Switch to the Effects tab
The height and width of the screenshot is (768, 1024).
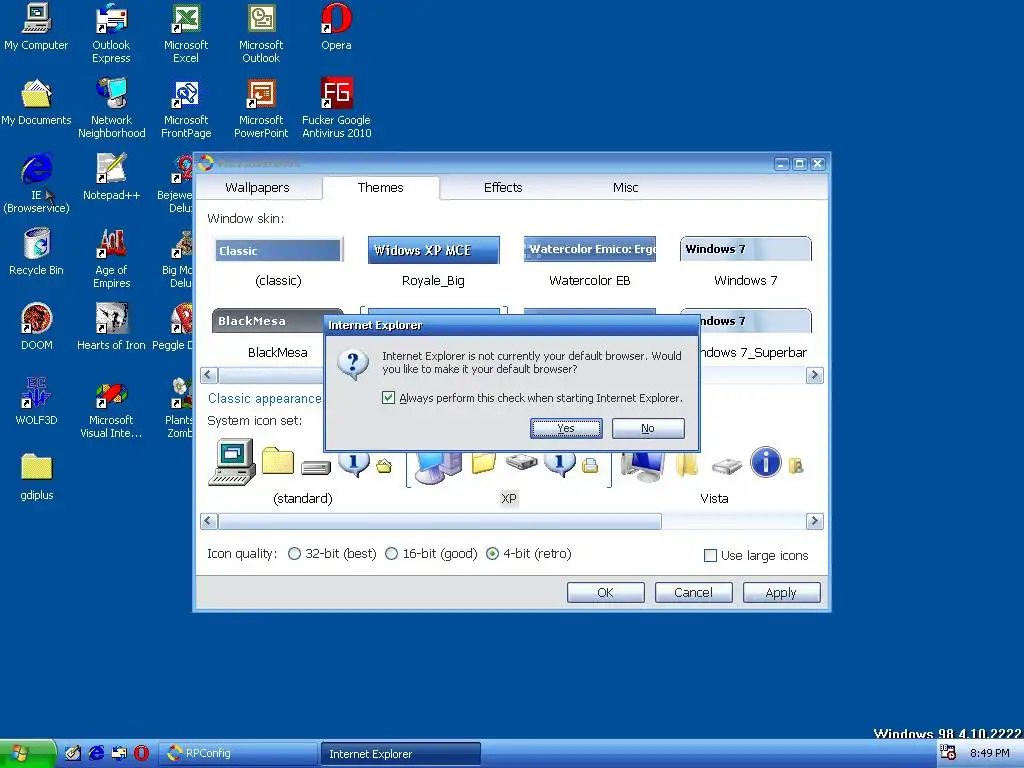[x=503, y=187]
